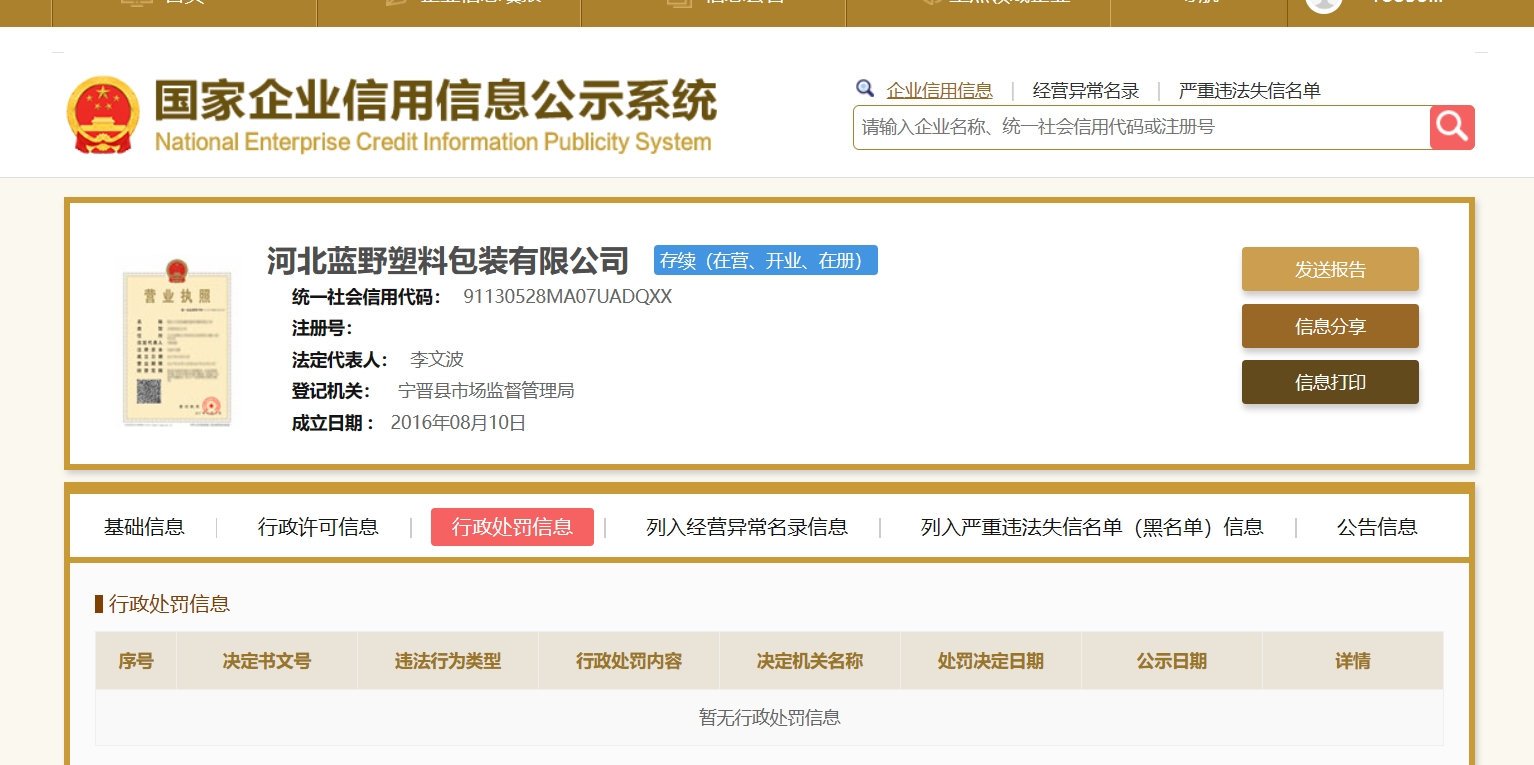Open the 列入严重违法失信名单（黑名单）信息 tab
This screenshot has width=1534, height=765.
pos(1092,527)
